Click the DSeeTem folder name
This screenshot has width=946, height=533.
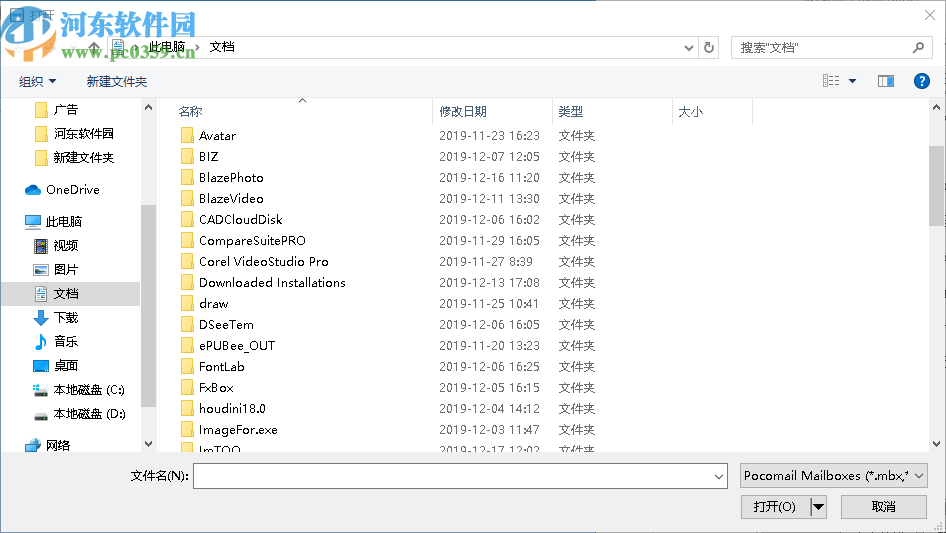[226, 325]
